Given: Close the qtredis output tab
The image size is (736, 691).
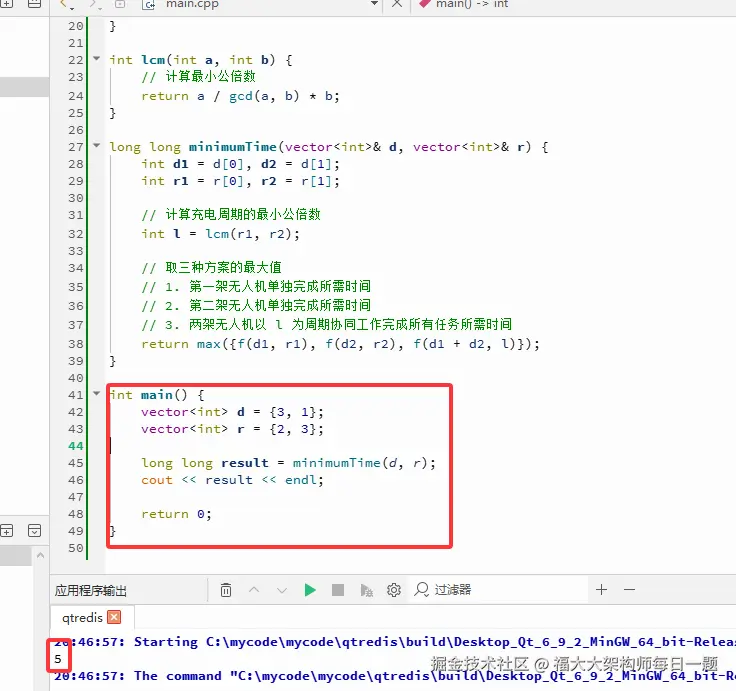Looking at the screenshot, I should (114, 617).
